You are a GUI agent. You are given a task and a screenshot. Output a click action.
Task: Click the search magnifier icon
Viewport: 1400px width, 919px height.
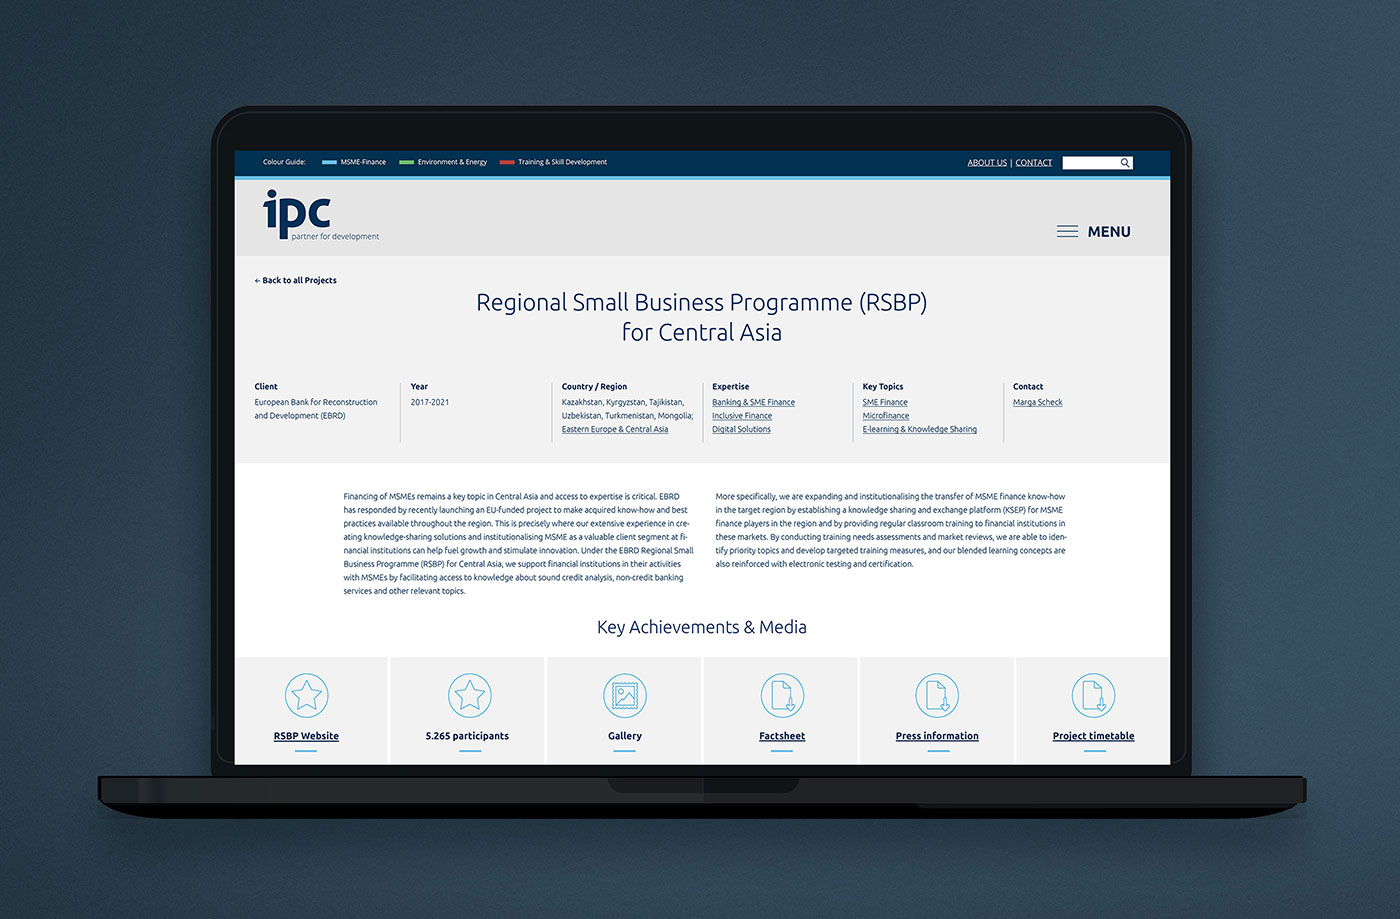click(x=1125, y=162)
